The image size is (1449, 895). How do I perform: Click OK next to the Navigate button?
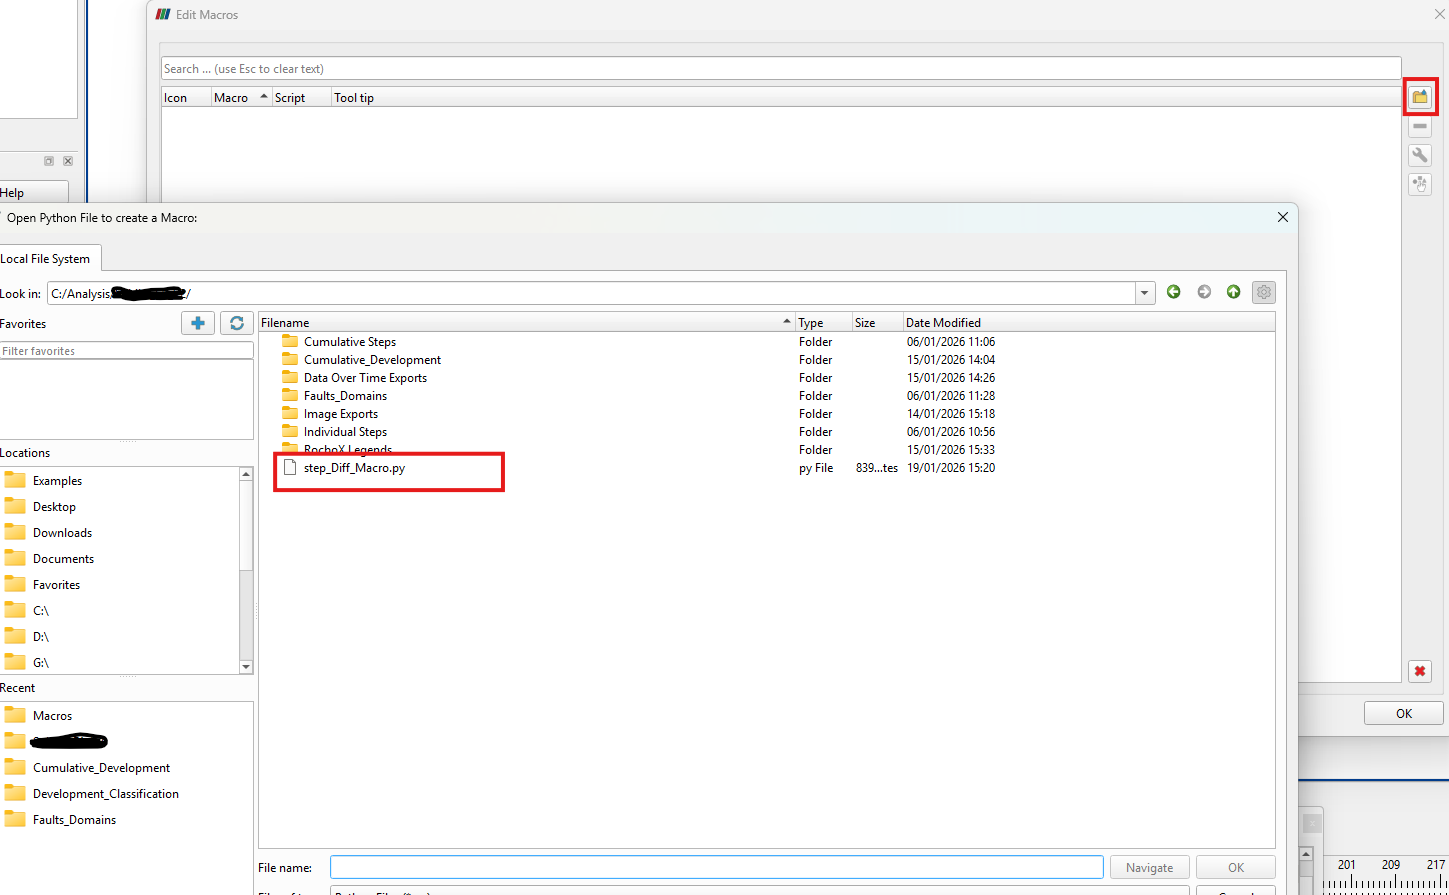pyautogui.click(x=1236, y=867)
